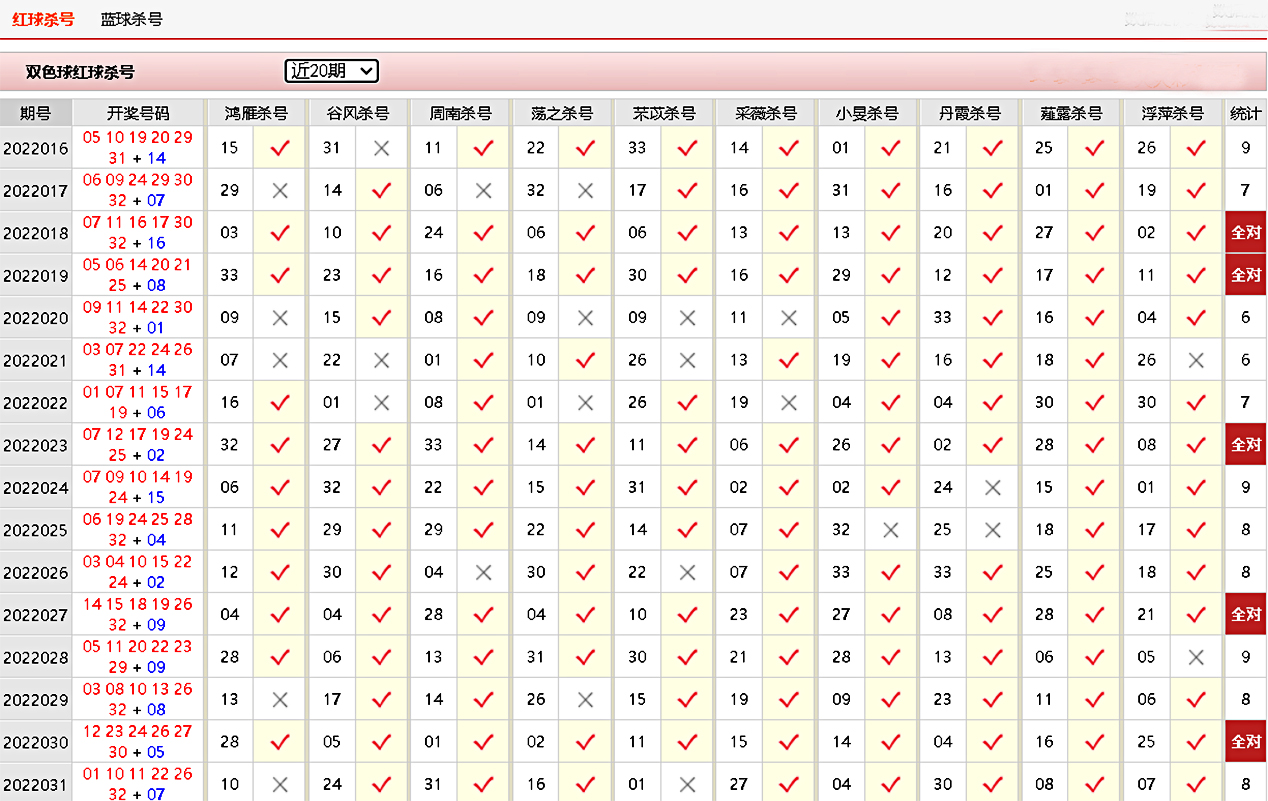Click the red checkmark for 丹霞杀号 in 2022023
1268x801 pixels.
click(992, 445)
